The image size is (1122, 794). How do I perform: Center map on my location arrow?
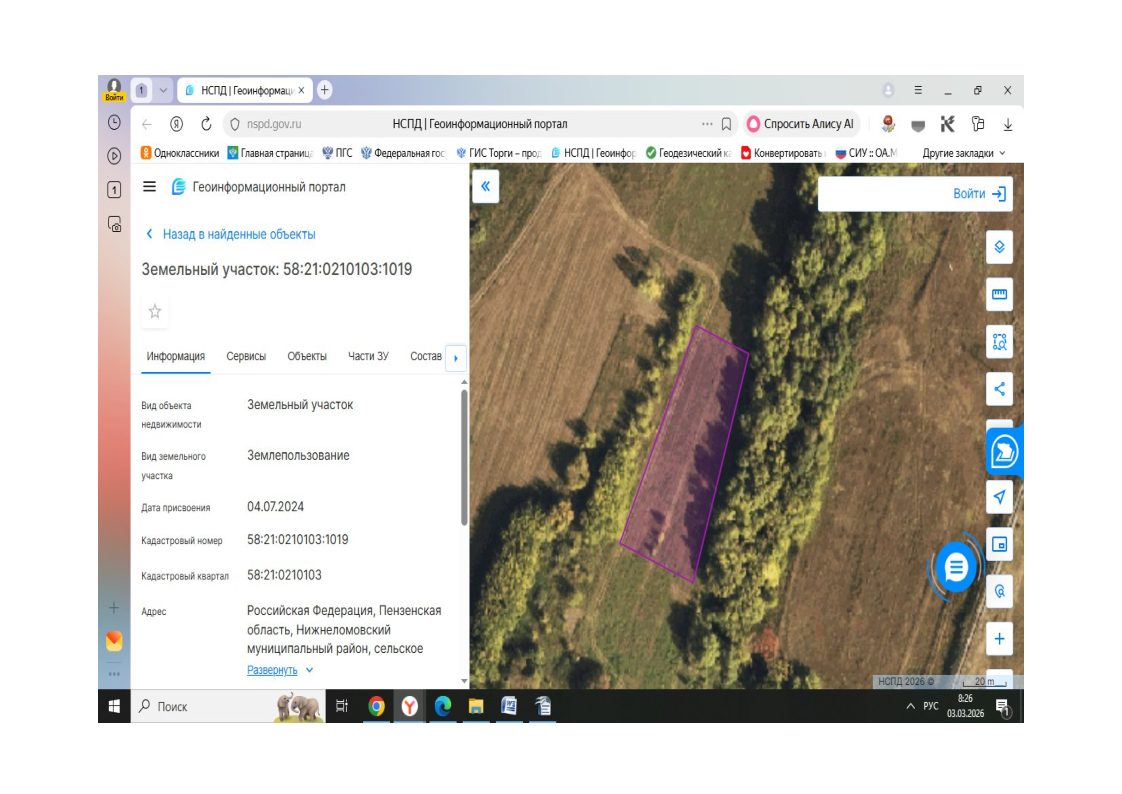point(999,496)
